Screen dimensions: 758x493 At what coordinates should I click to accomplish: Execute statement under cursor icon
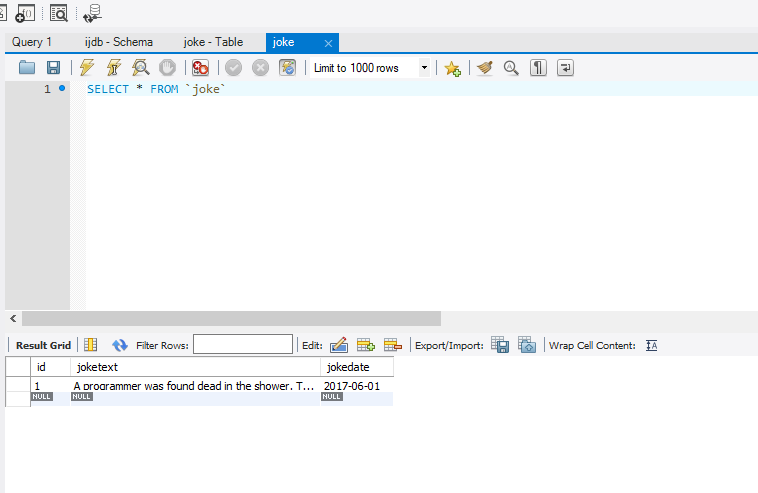pyautogui.click(x=114, y=68)
